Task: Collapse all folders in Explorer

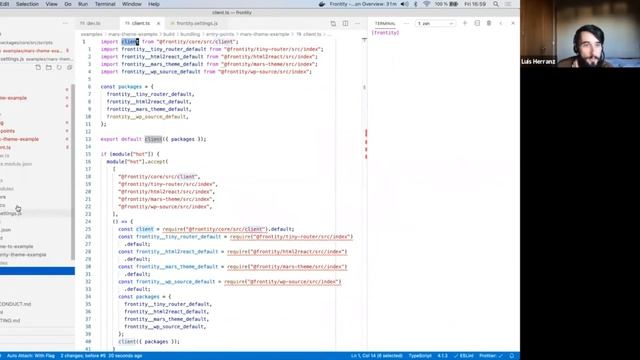Action: tap(69, 67)
